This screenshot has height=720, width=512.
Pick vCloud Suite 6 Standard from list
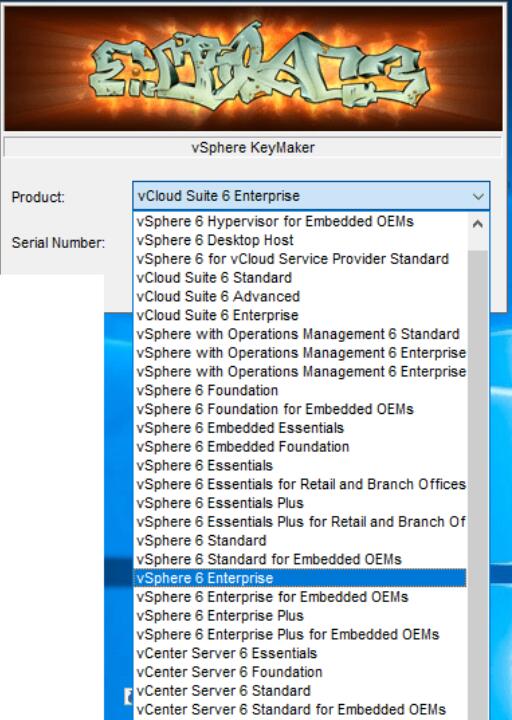click(x=300, y=278)
